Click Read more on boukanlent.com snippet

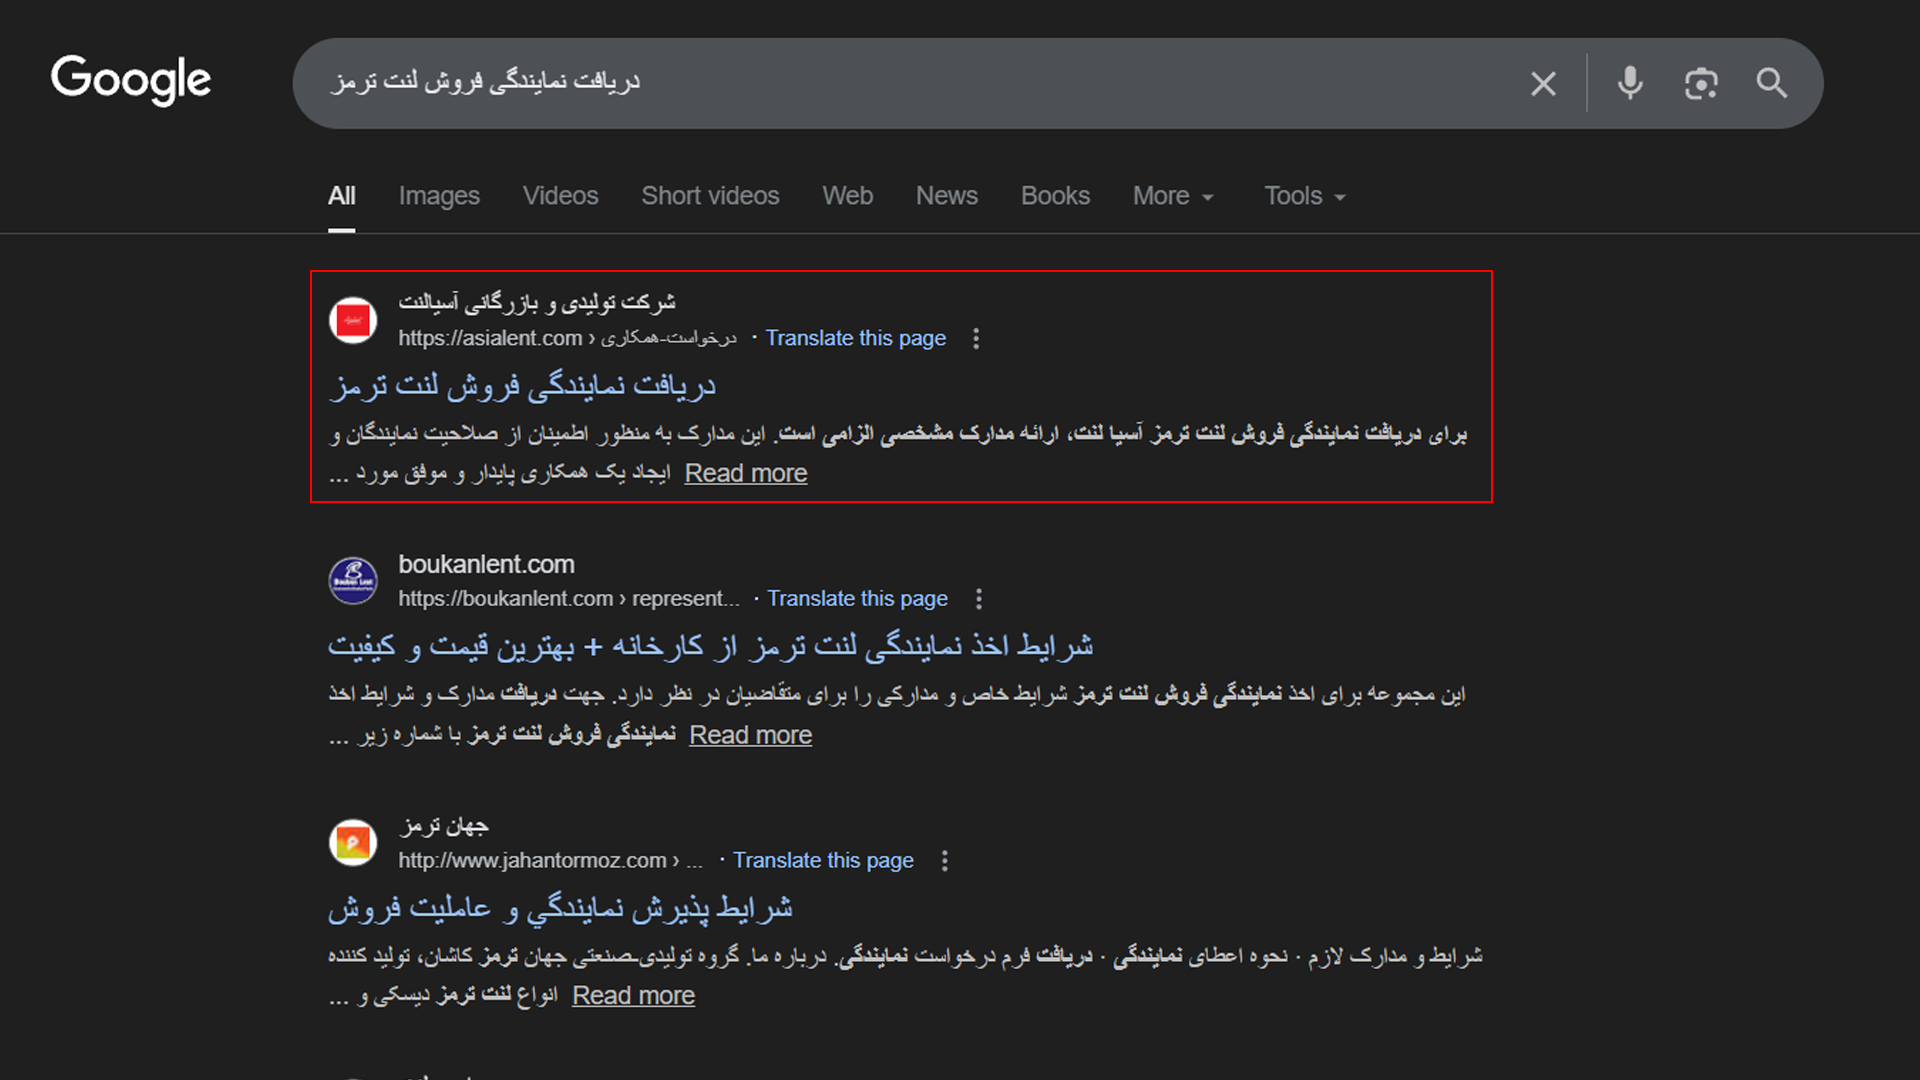(x=751, y=735)
